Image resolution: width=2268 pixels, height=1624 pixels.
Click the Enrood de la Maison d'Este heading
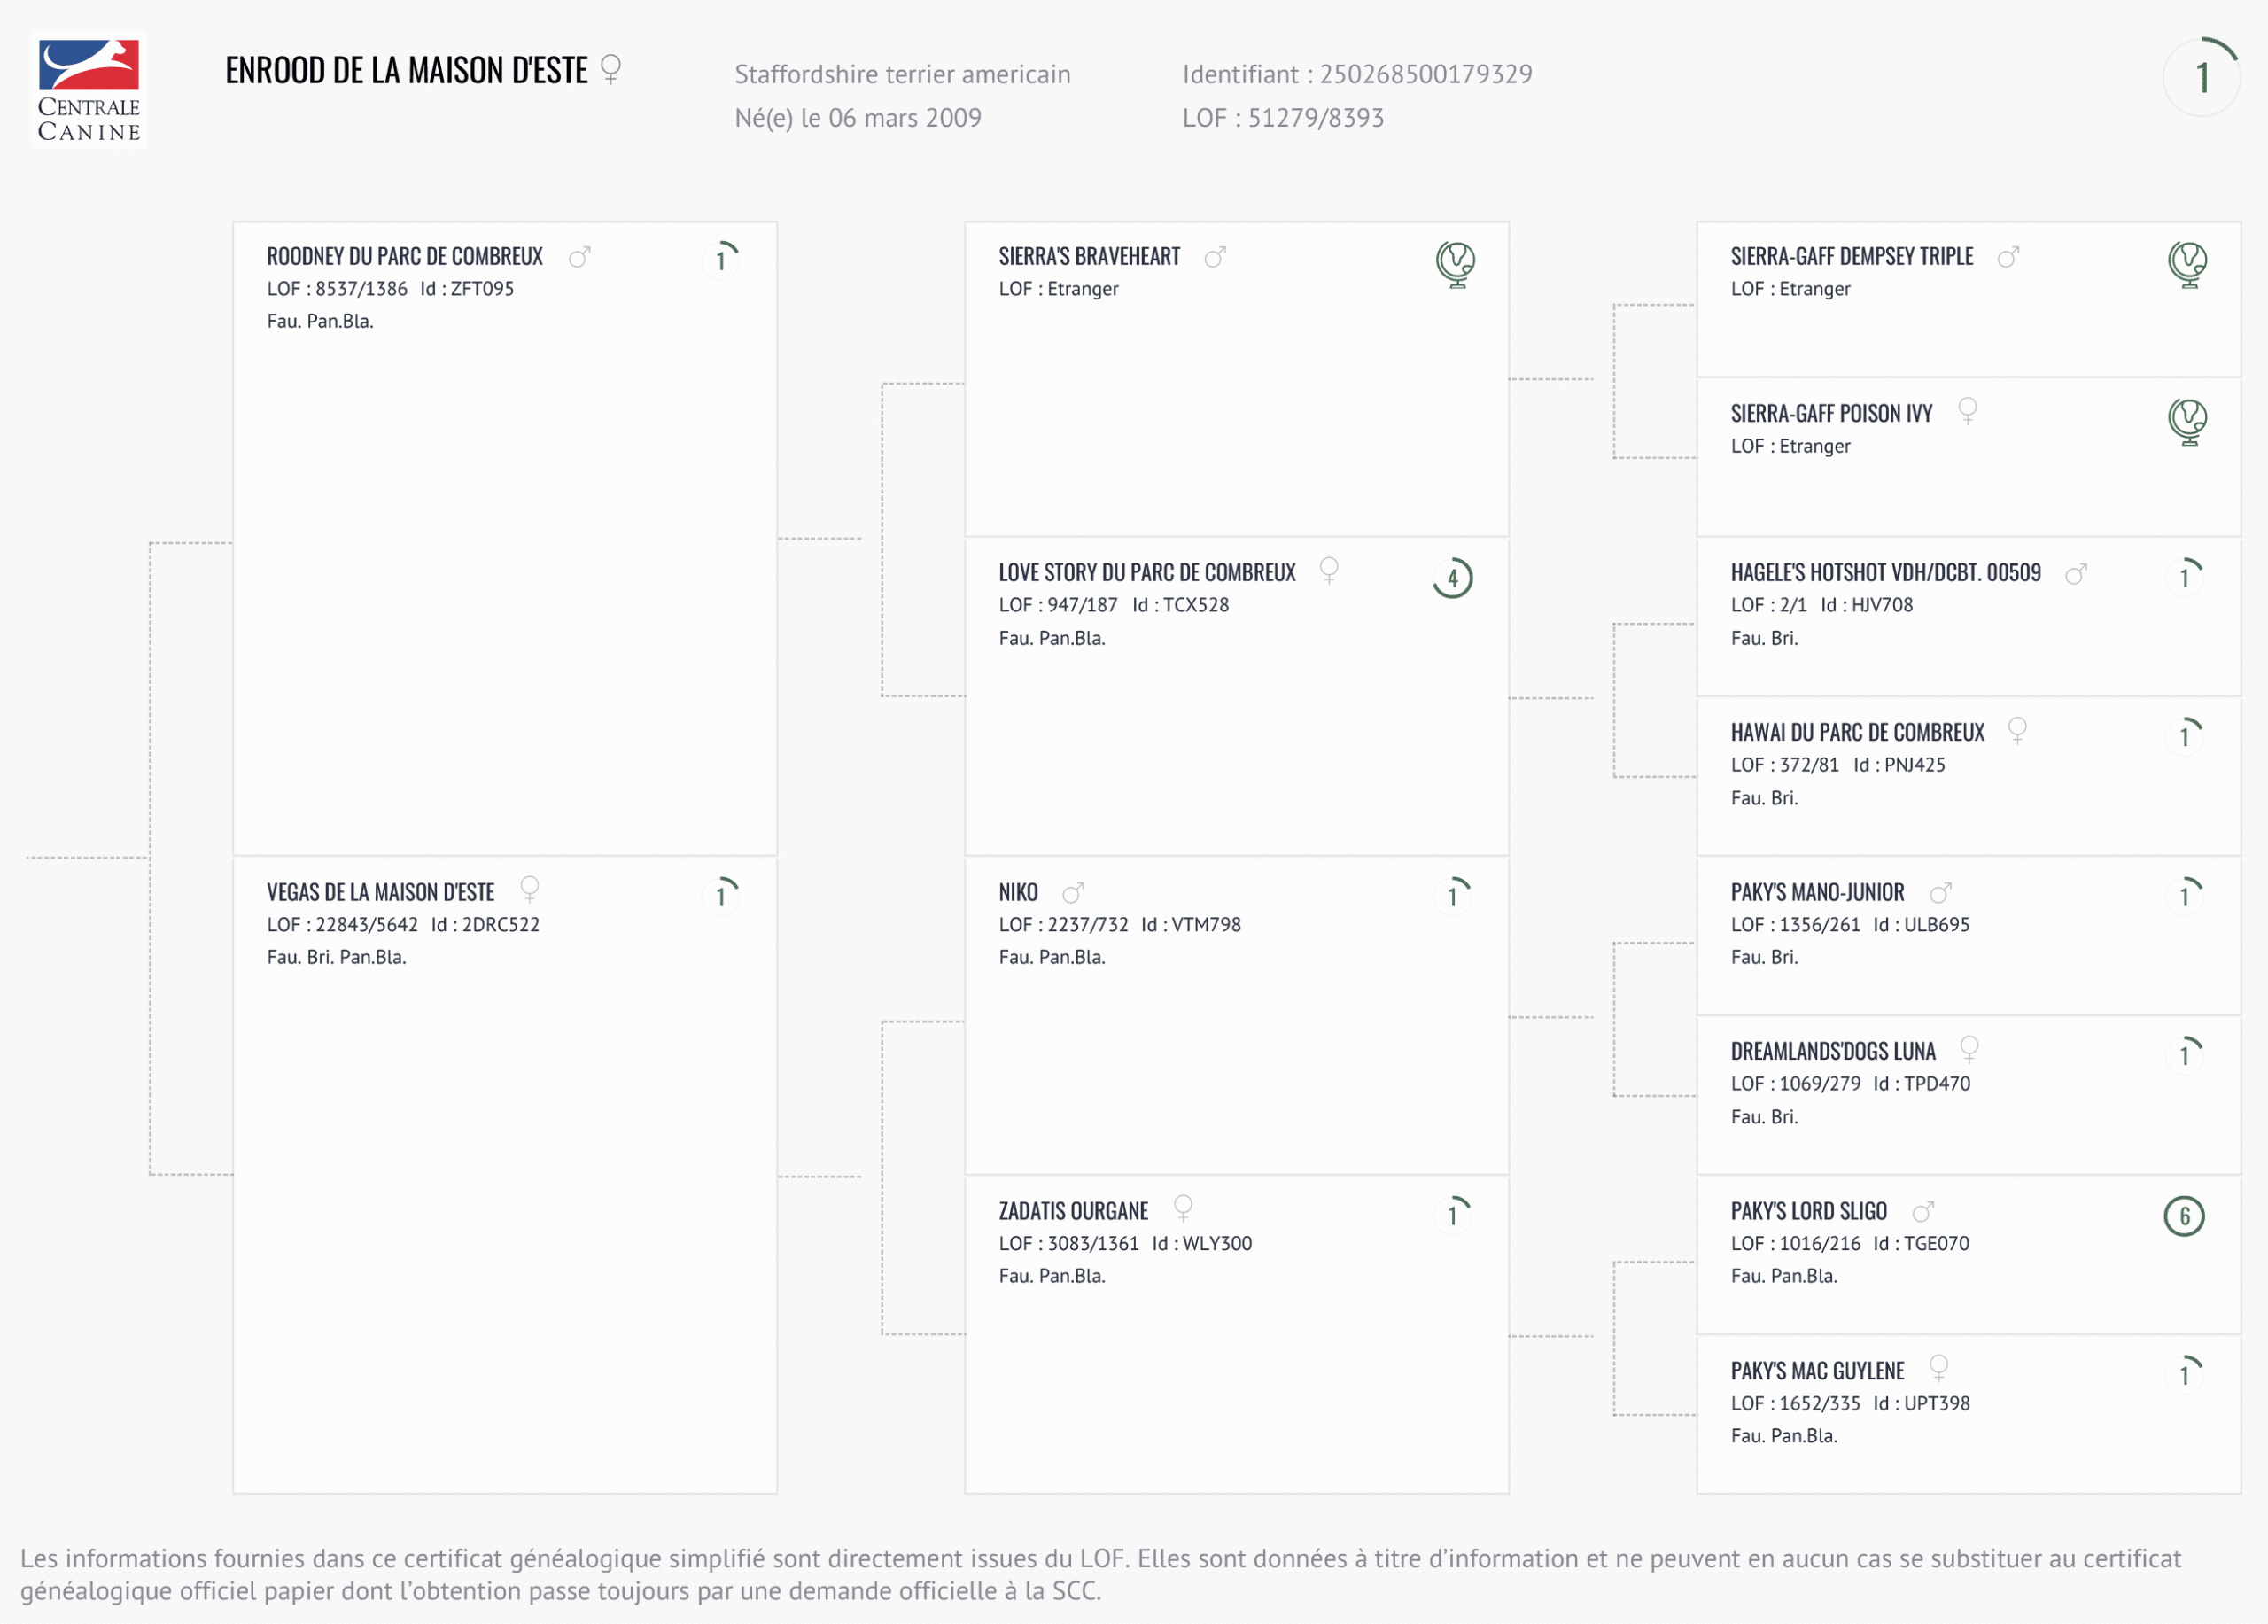[x=406, y=71]
